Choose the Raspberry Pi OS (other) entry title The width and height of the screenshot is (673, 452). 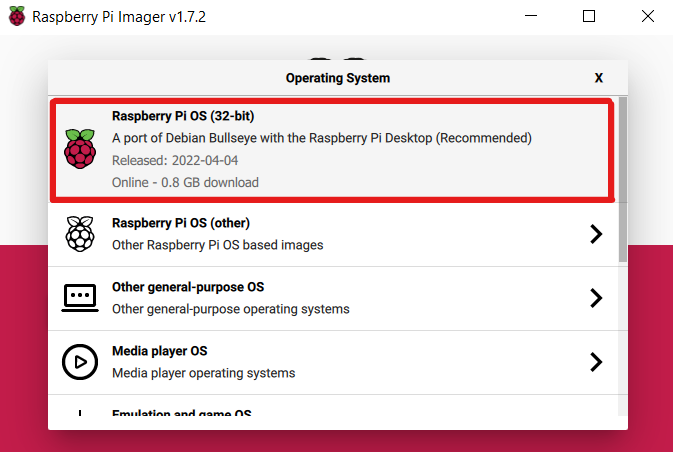pos(181,223)
